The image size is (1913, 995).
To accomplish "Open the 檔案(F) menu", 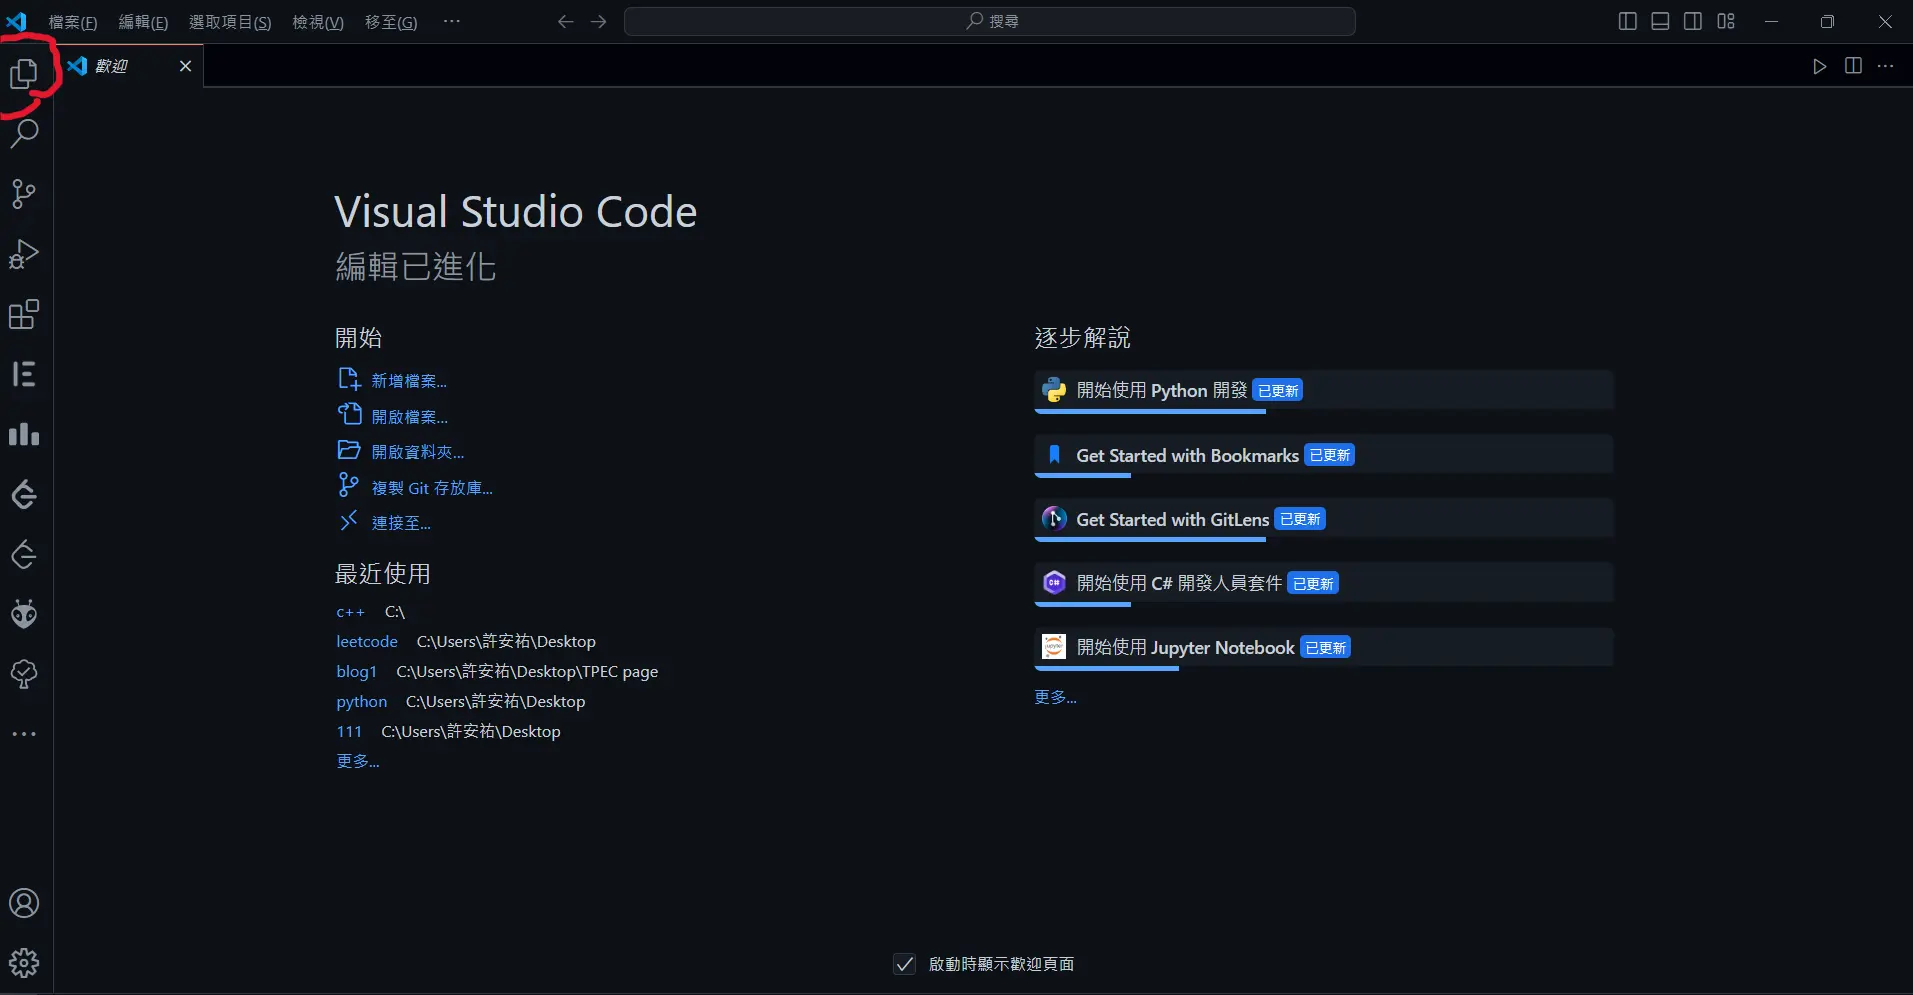I will point(73,22).
